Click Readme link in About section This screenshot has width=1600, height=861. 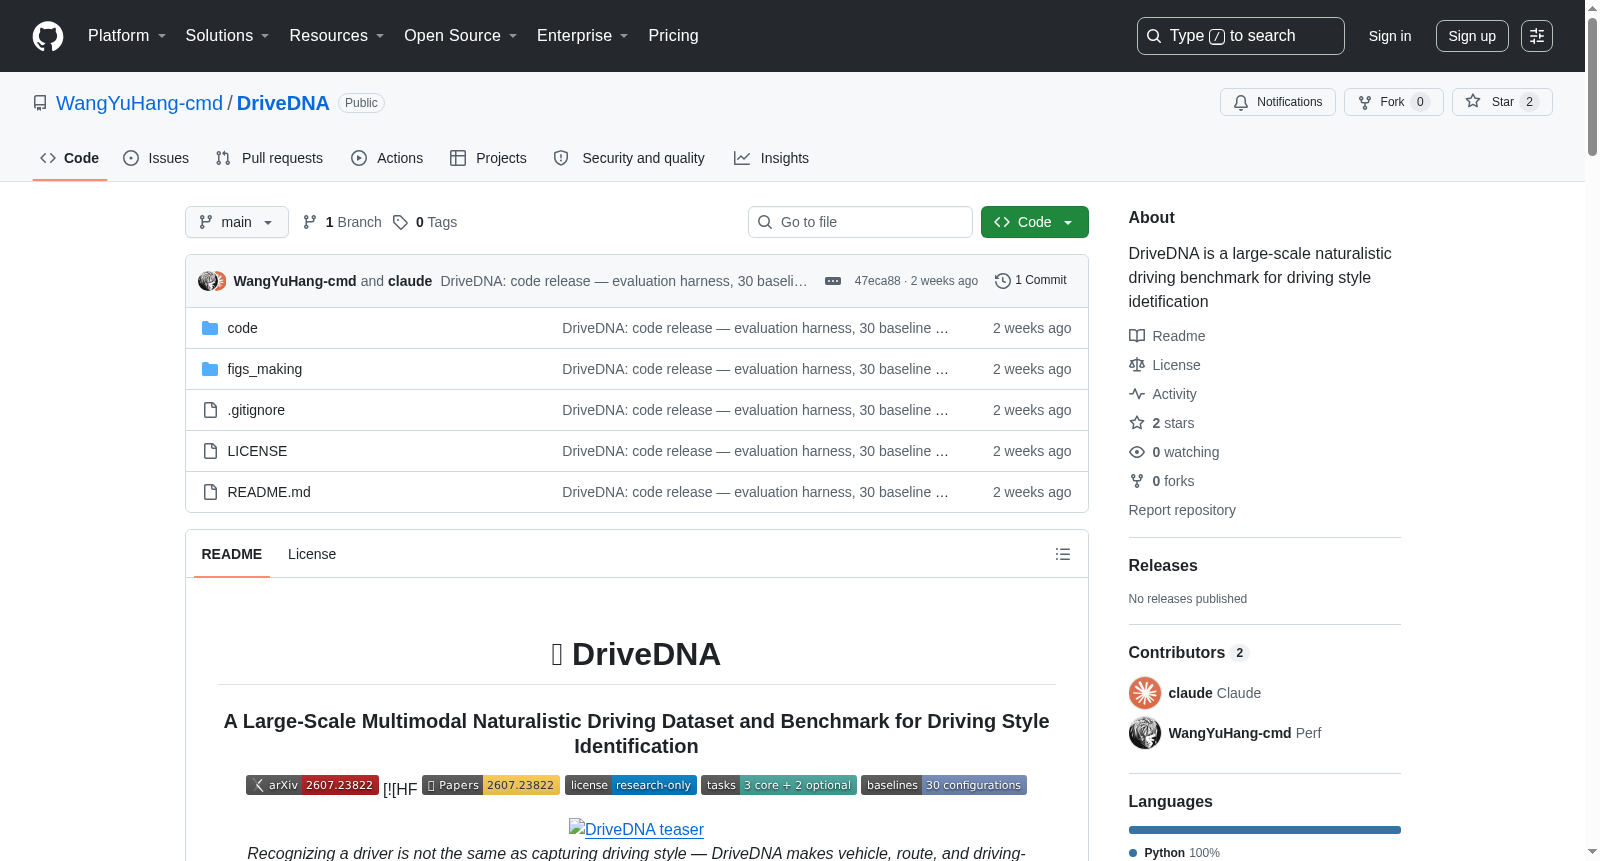pos(1167,336)
